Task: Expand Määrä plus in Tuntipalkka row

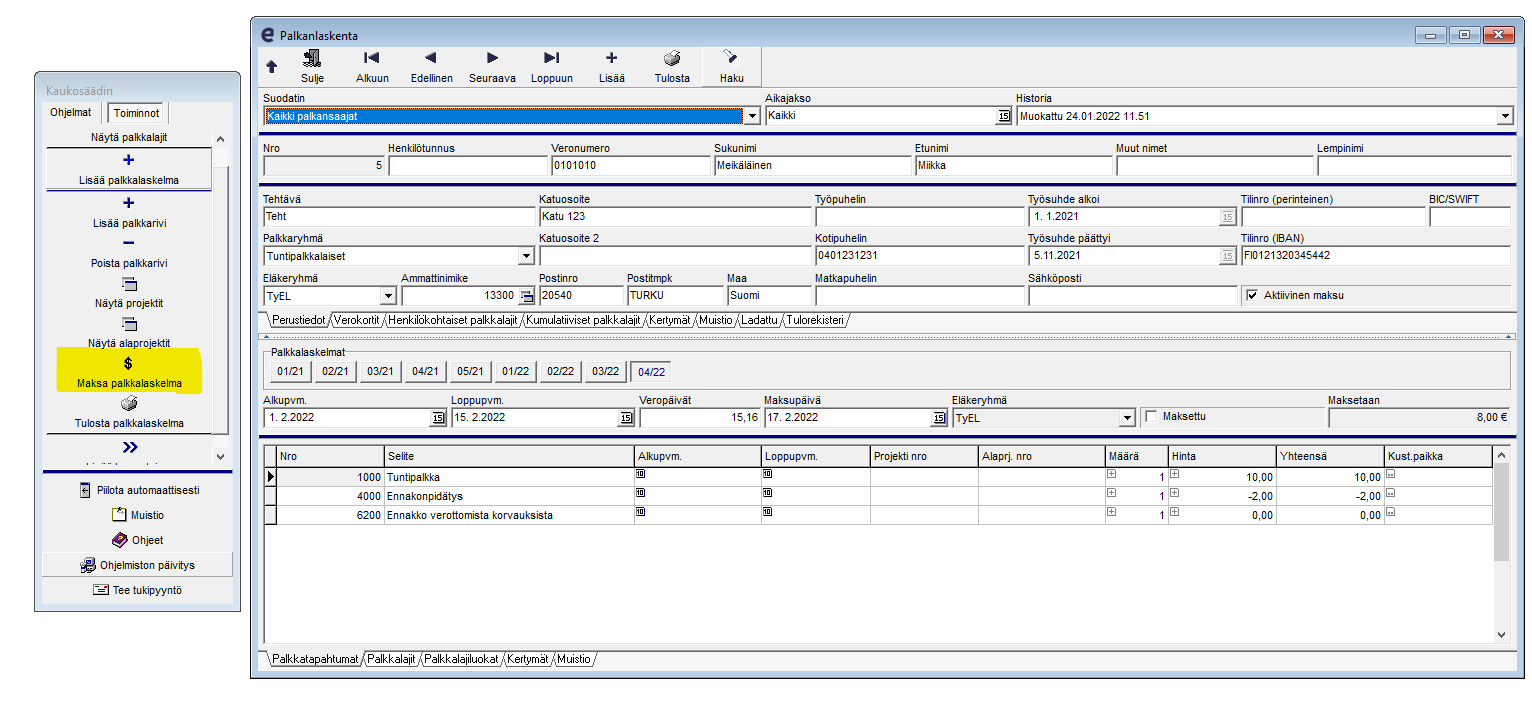Action: click(x=1111, y=474)
